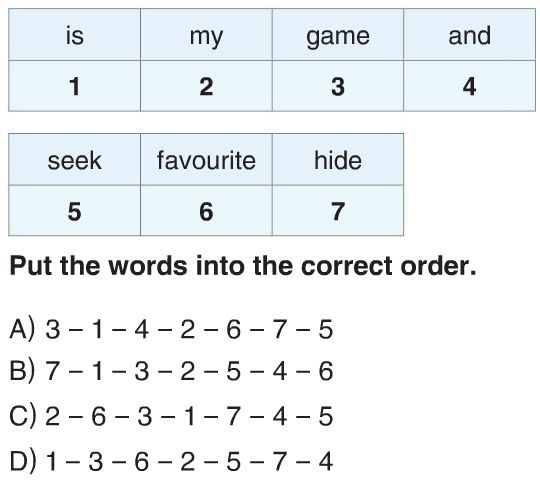Viewport: 540px width, 480px height.
Task: Click the word "is" cell
Action: (x=74, y=35)
